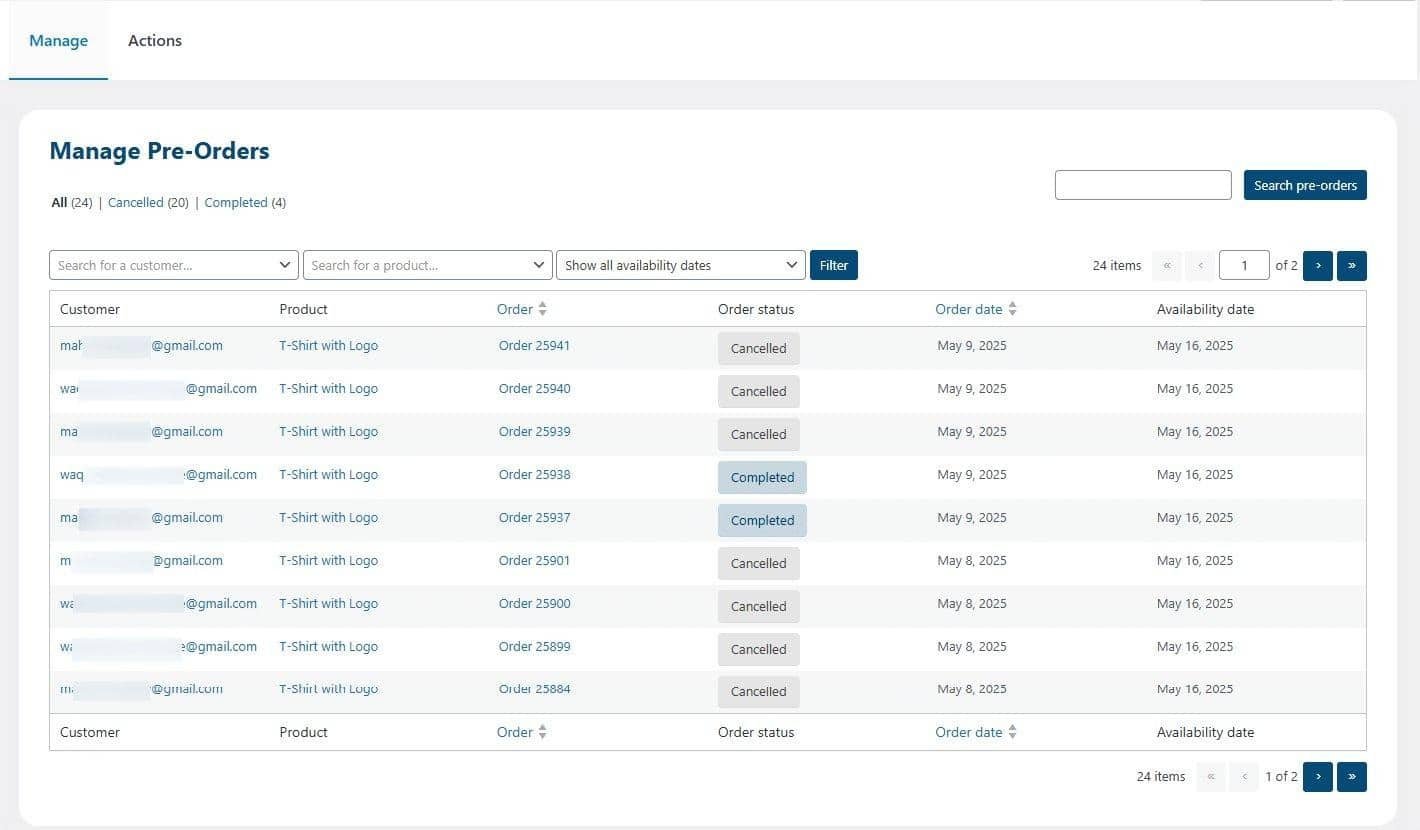Focus the pre-orders search text field
Screen dimensions: 1420x830
click(1143, 185)
